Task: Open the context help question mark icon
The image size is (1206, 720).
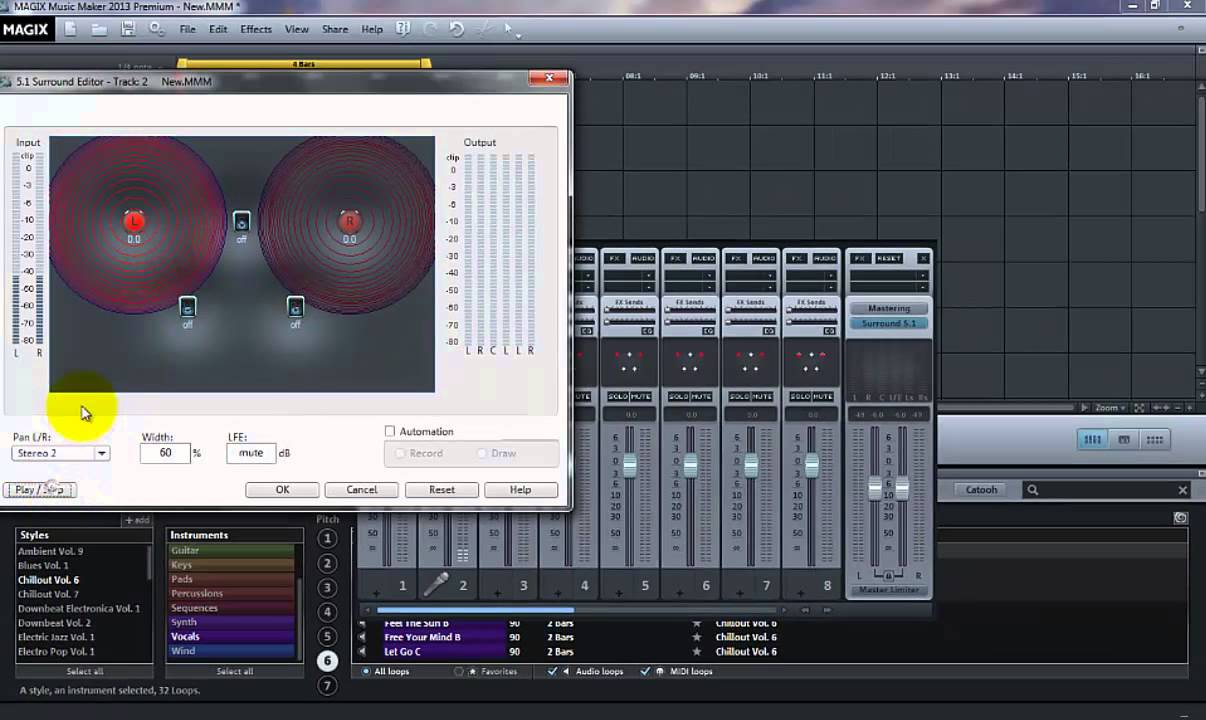Action: [x=402, y=29]
